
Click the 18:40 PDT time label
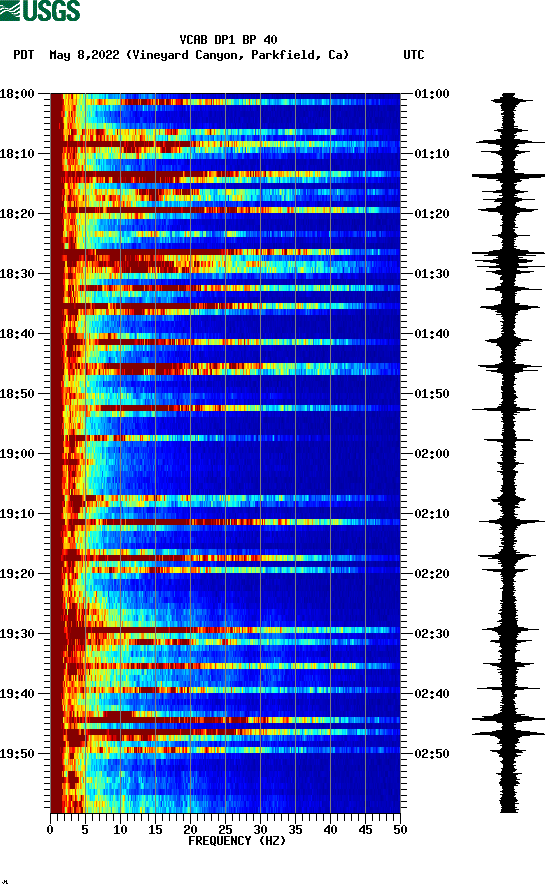tap(17, 334)
